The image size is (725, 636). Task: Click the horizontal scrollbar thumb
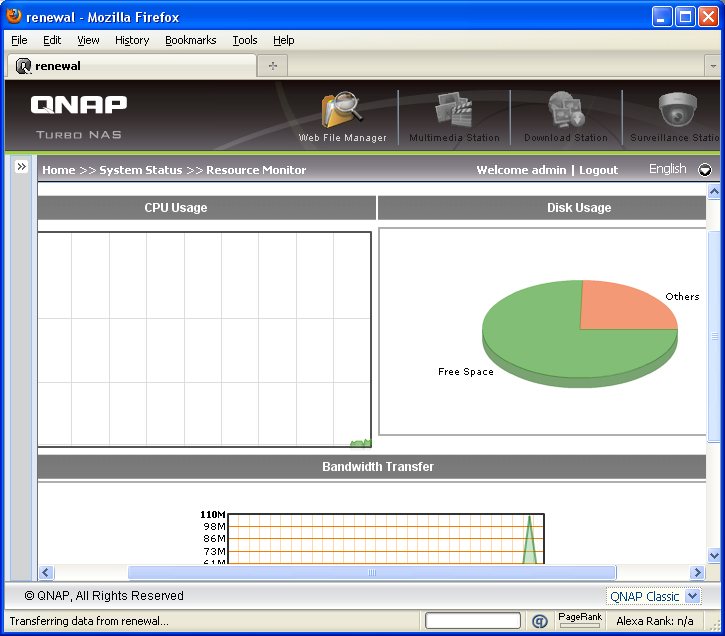tap(371, 573)
